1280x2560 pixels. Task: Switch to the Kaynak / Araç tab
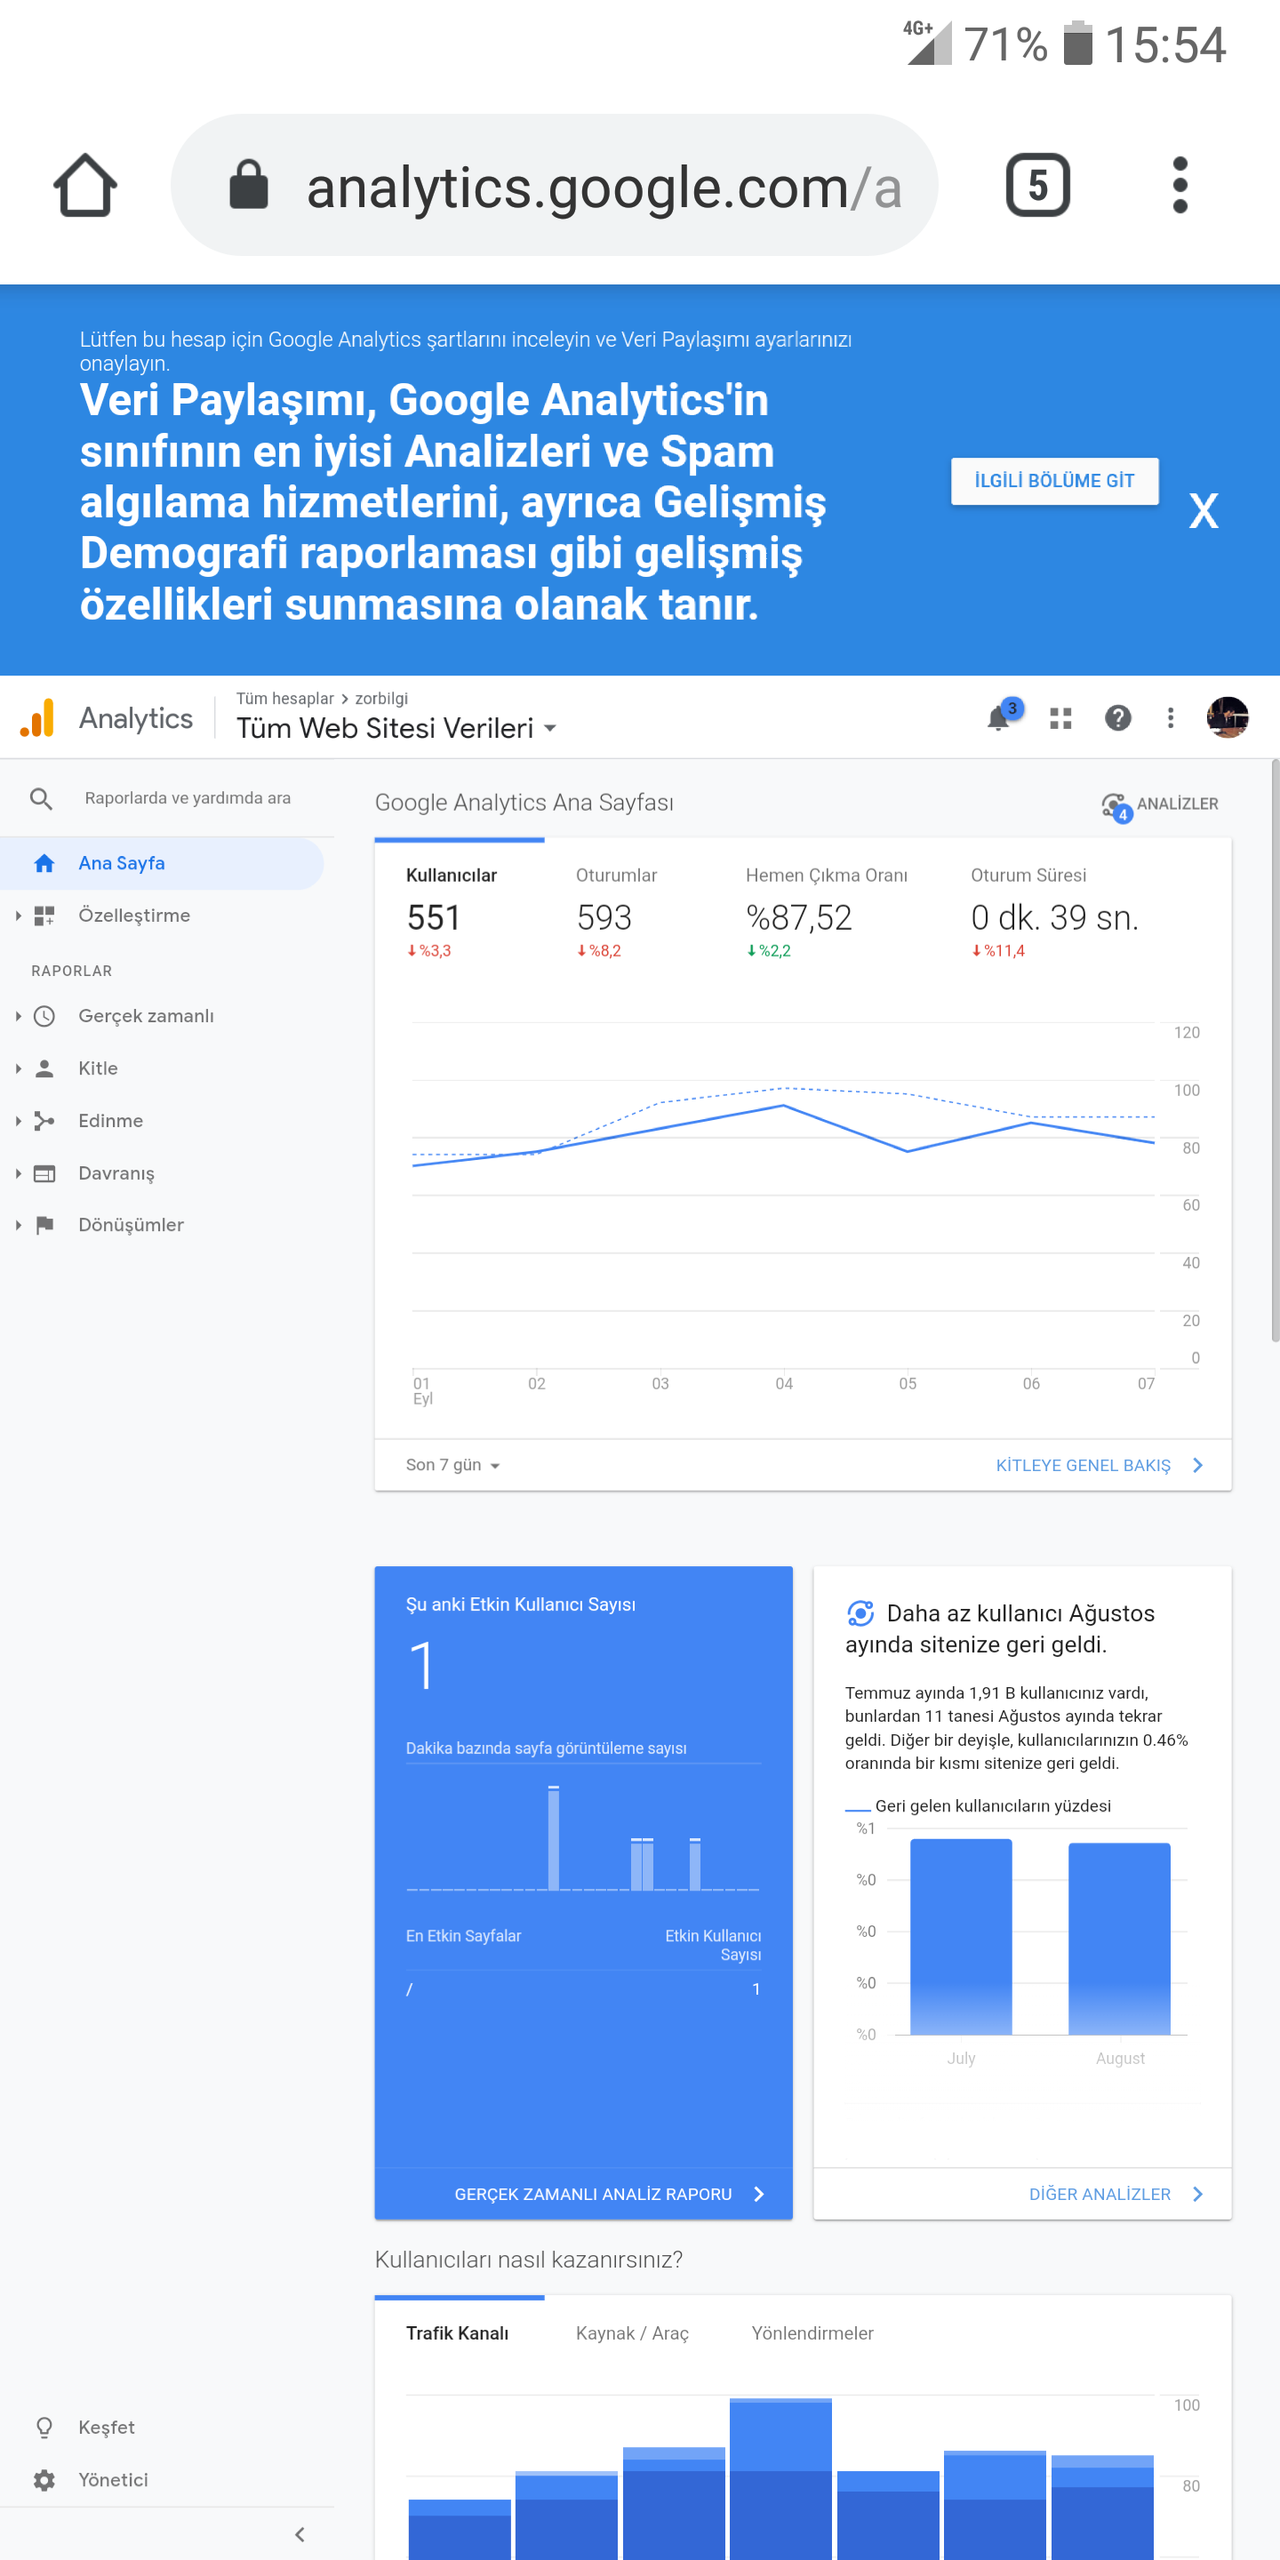(632, 2333)
